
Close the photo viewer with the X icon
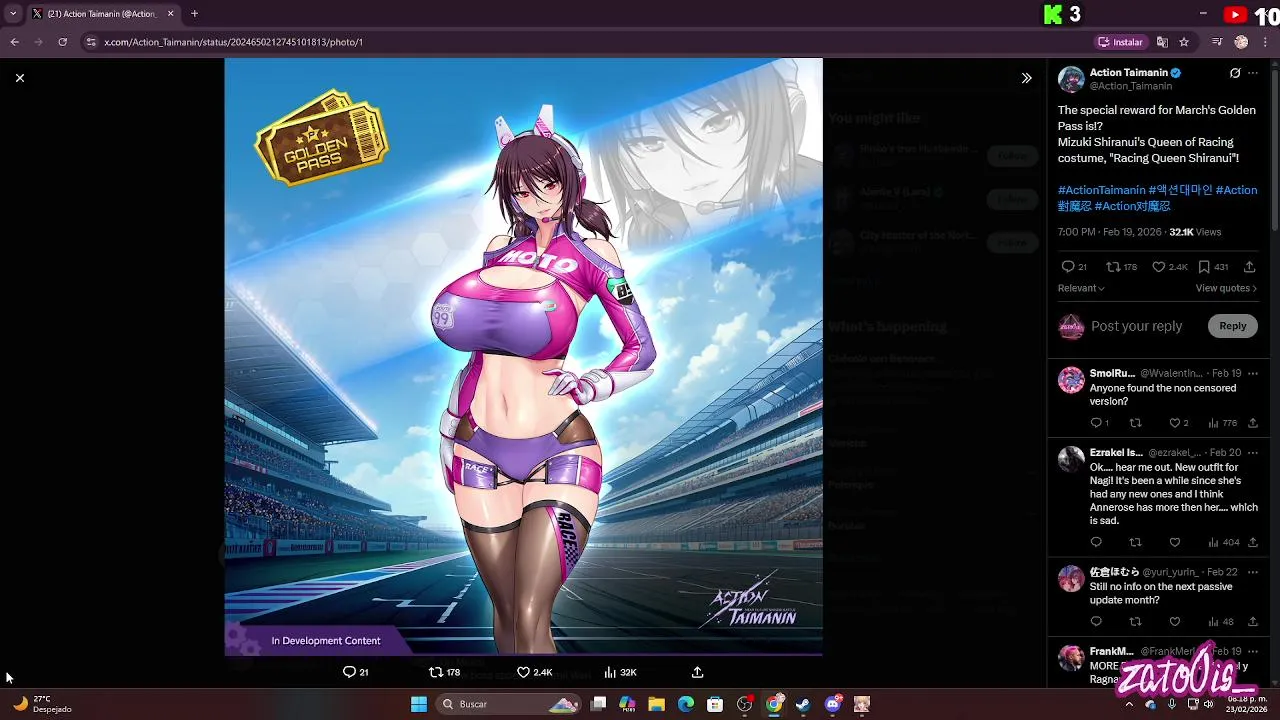[19, 78]
